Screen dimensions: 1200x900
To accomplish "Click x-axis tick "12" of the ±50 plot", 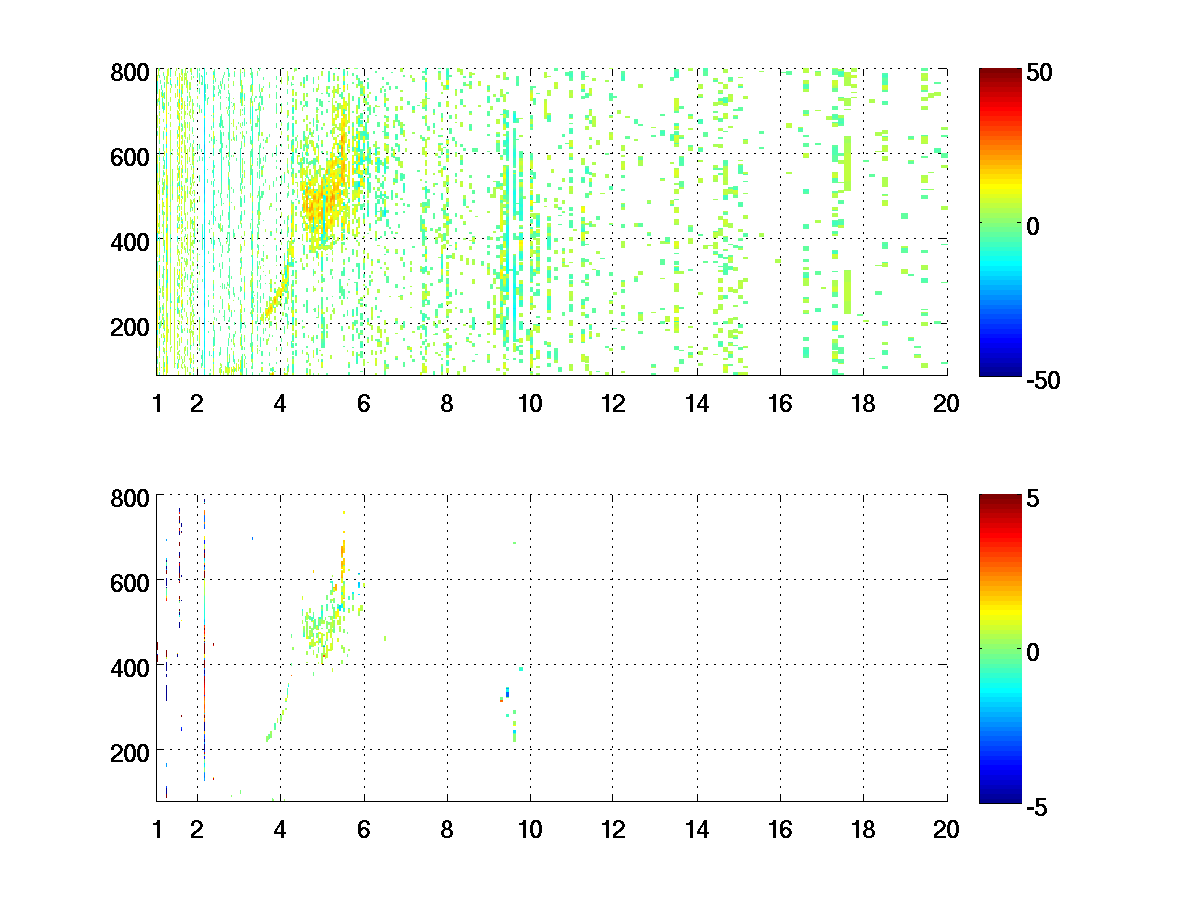I will click(x=613, y=404).
